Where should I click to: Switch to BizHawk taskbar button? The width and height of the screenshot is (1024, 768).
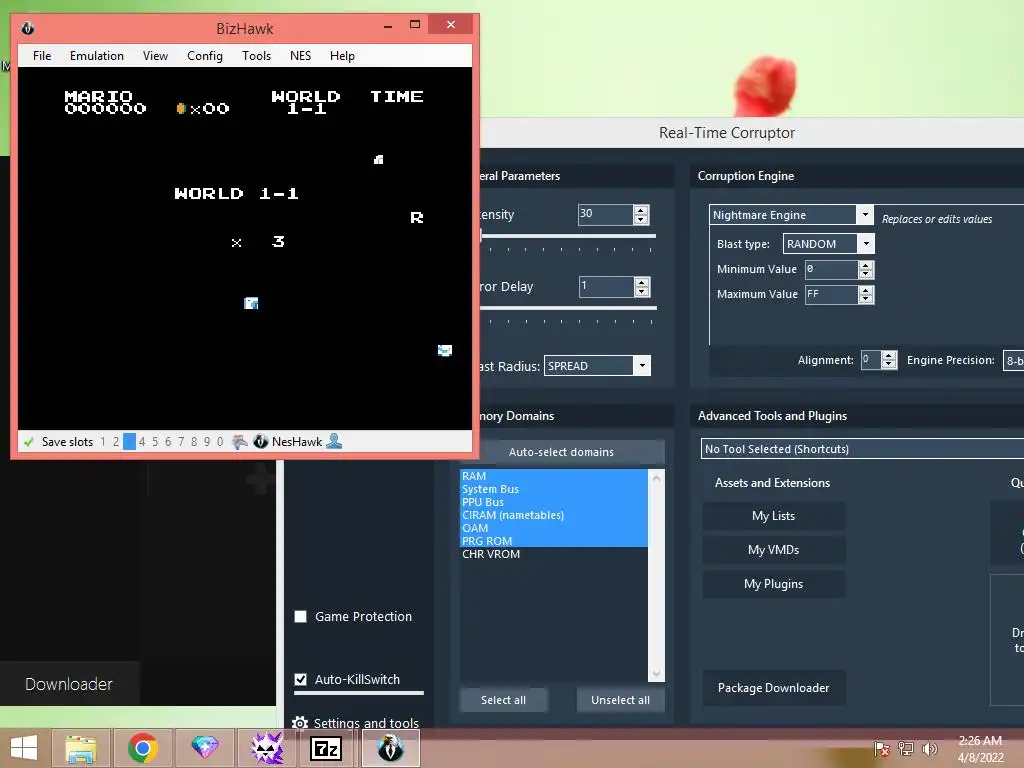391,748
